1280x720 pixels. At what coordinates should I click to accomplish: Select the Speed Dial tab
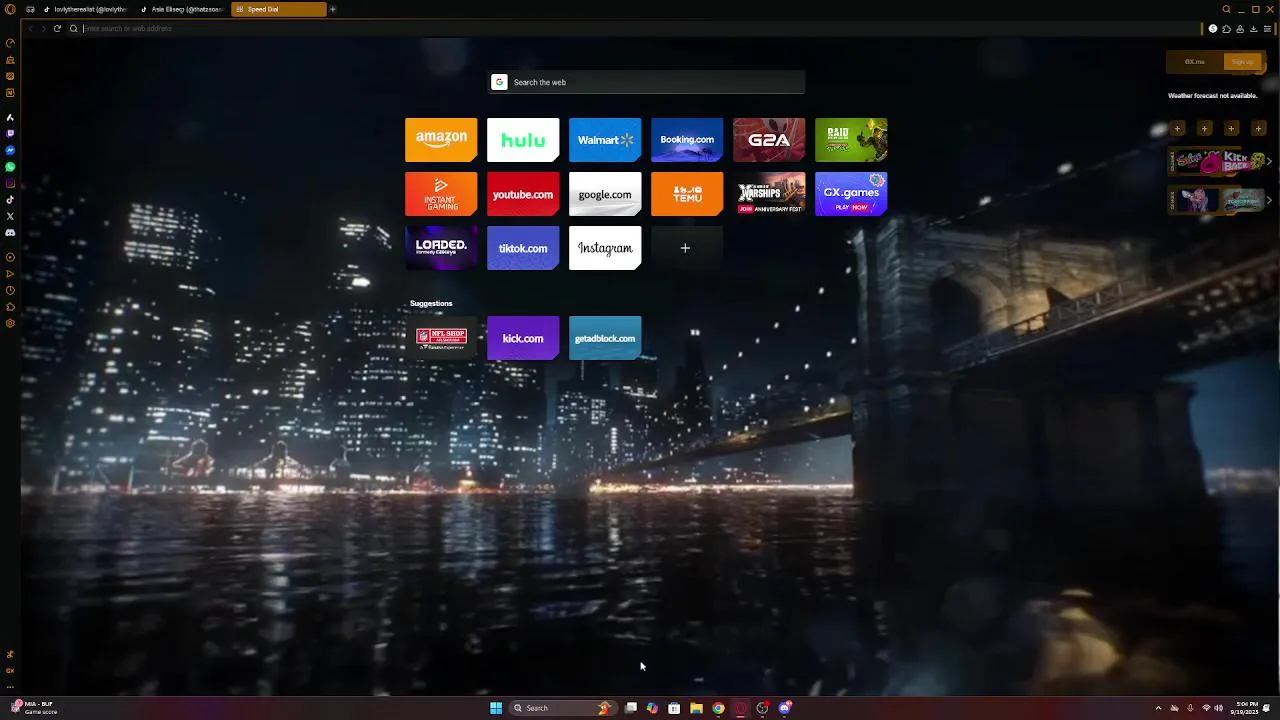[278, 9]
